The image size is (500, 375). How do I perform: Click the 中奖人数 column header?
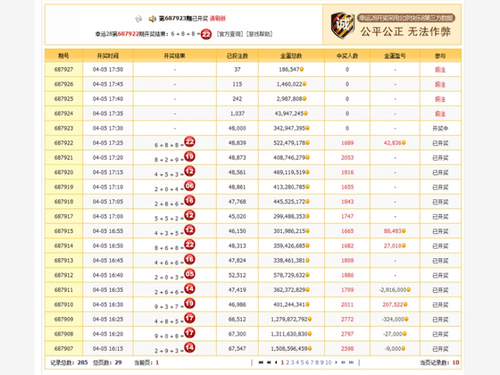coord(347,56)
